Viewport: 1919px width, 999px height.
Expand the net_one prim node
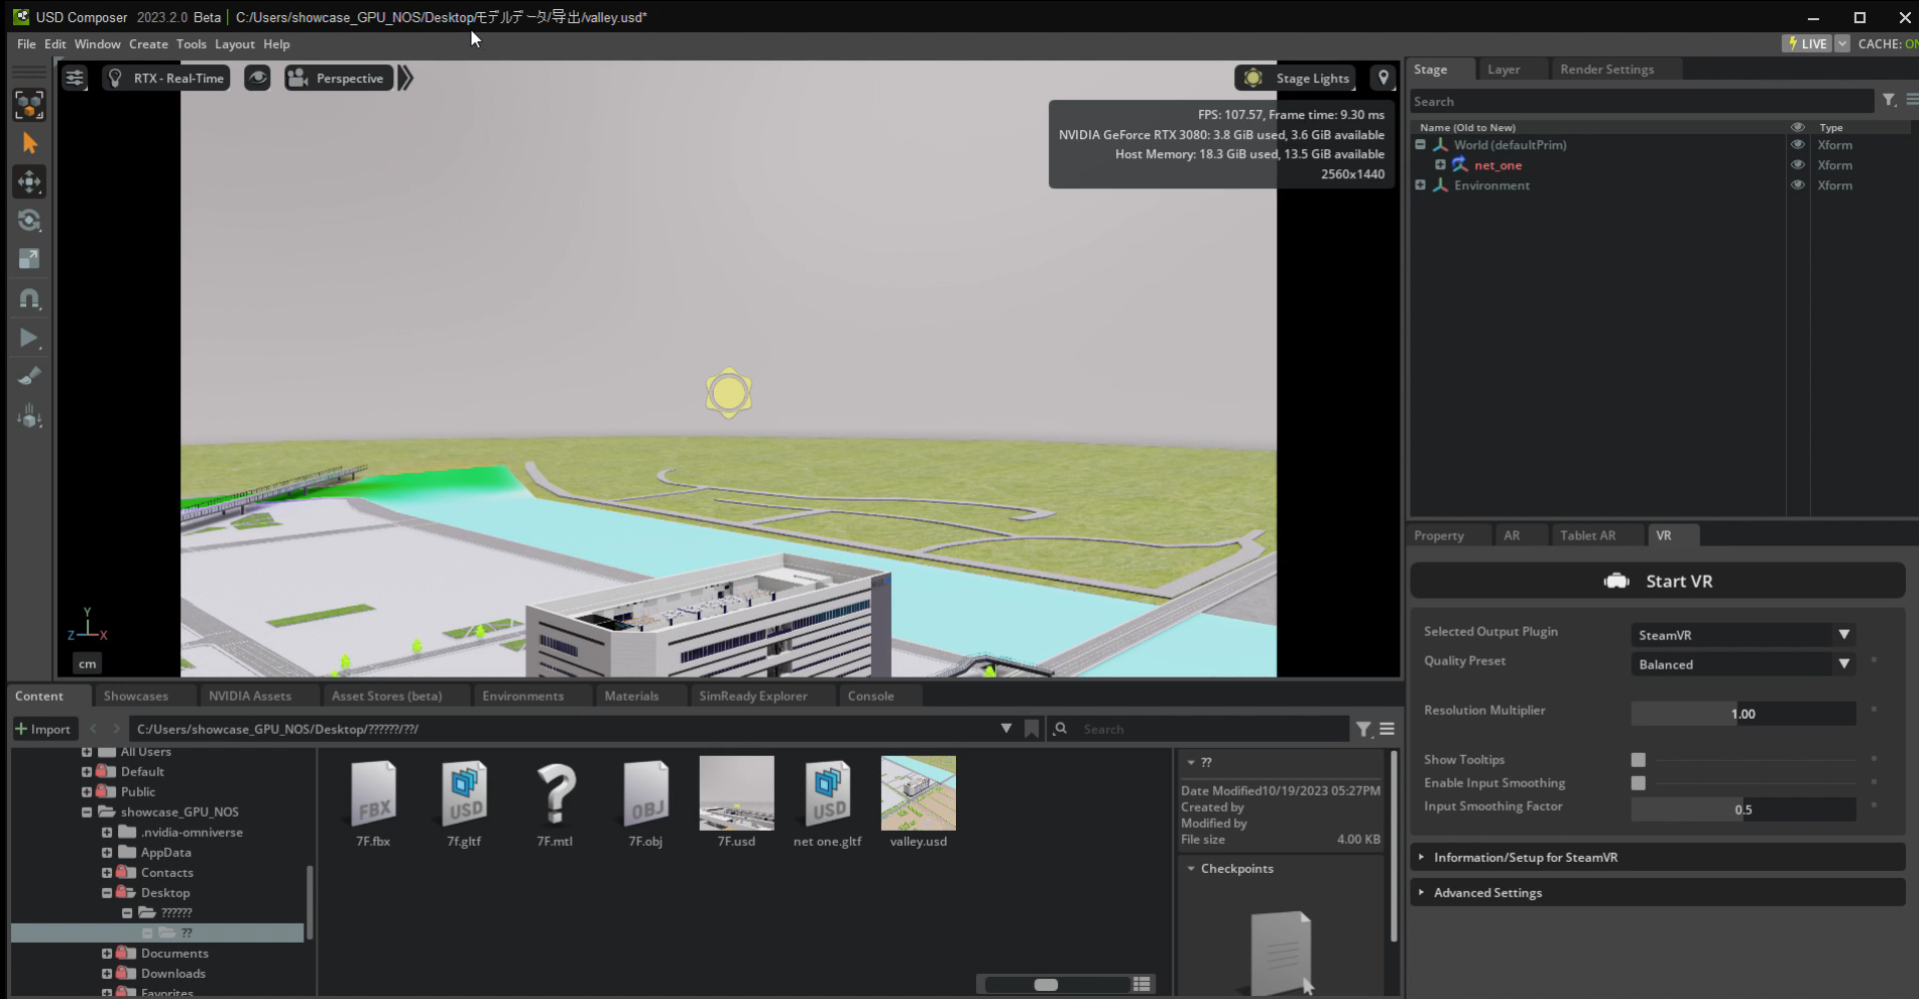pos(1440,165)
